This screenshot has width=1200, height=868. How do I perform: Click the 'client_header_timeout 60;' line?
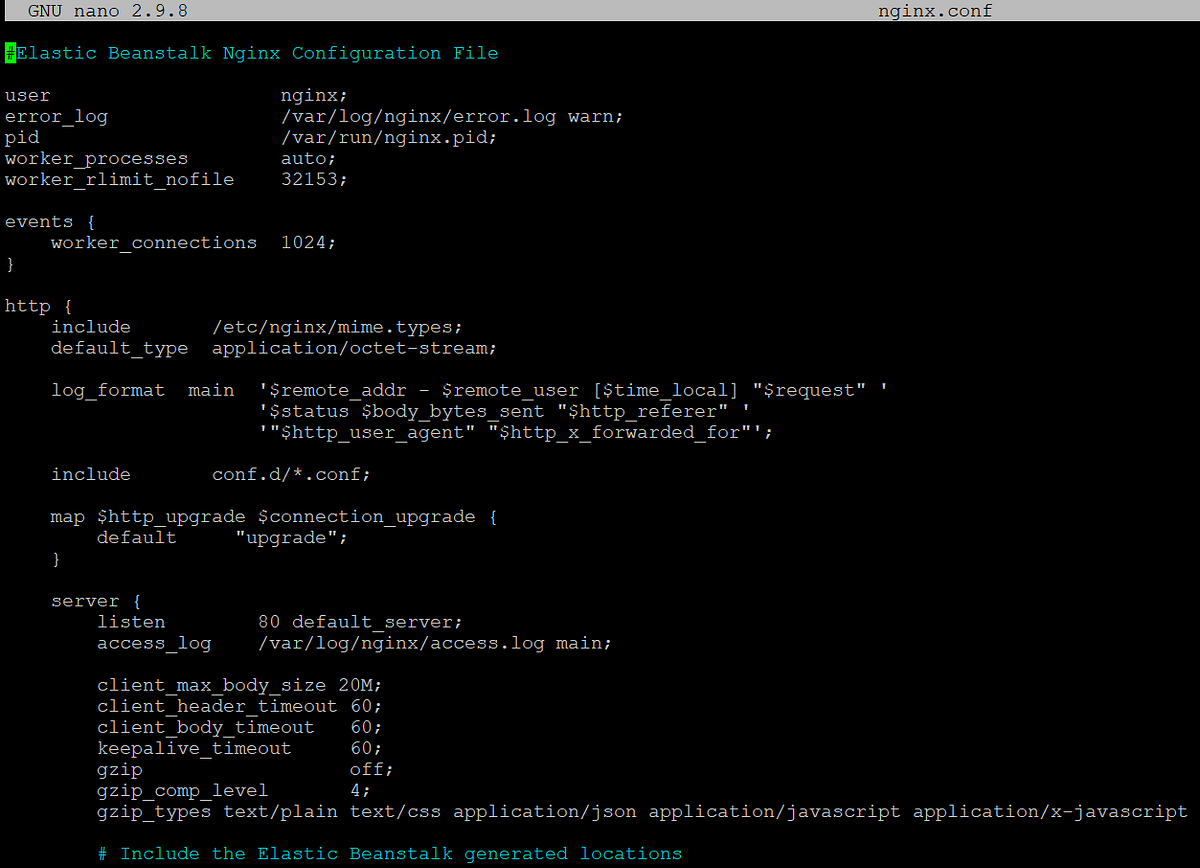[240, 706]
